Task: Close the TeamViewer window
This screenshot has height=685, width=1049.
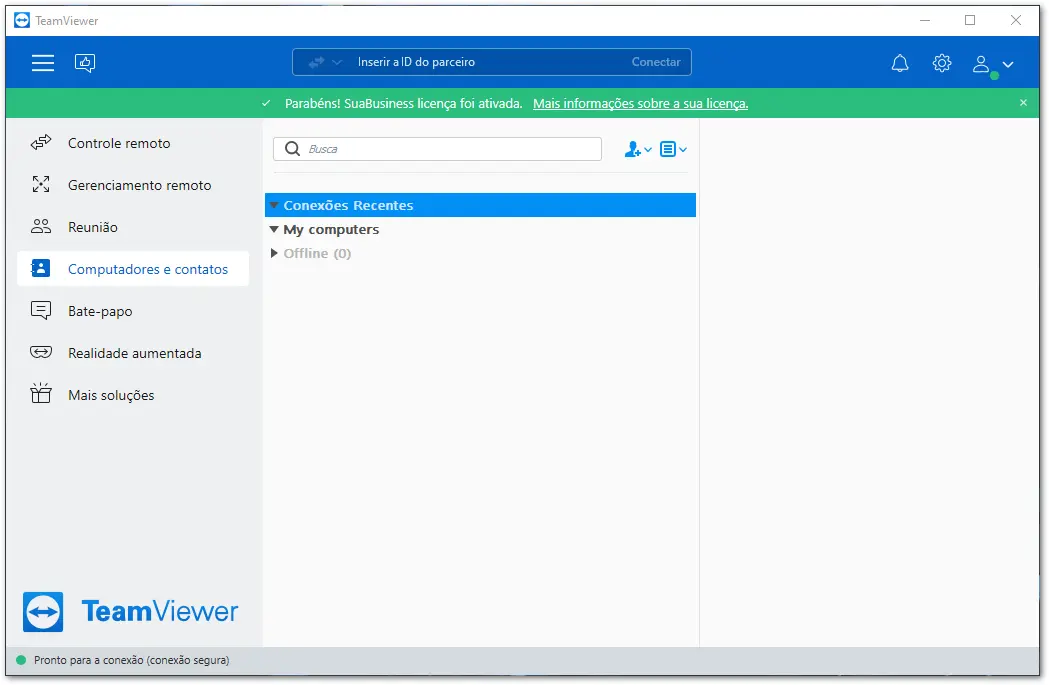Action: click(1016, 21)
